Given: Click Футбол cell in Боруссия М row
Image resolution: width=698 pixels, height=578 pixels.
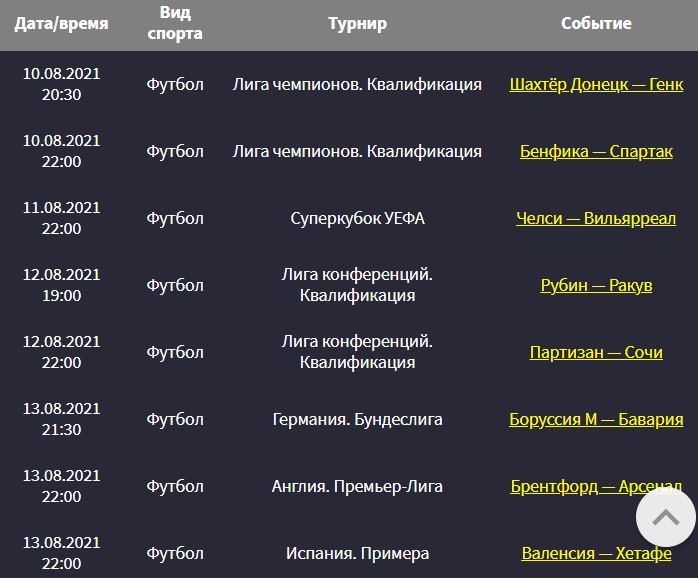Looking at the screenshot, I should point(175,419).
